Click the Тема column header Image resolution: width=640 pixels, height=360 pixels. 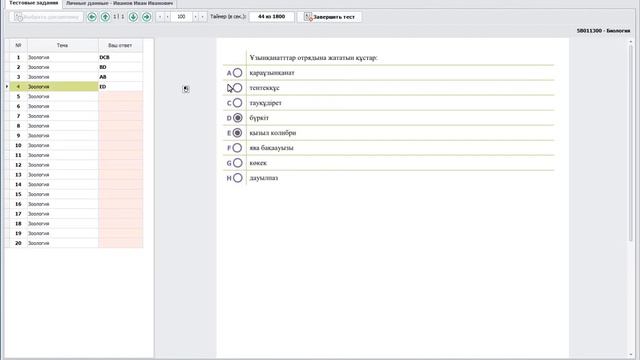click(62, 45)
